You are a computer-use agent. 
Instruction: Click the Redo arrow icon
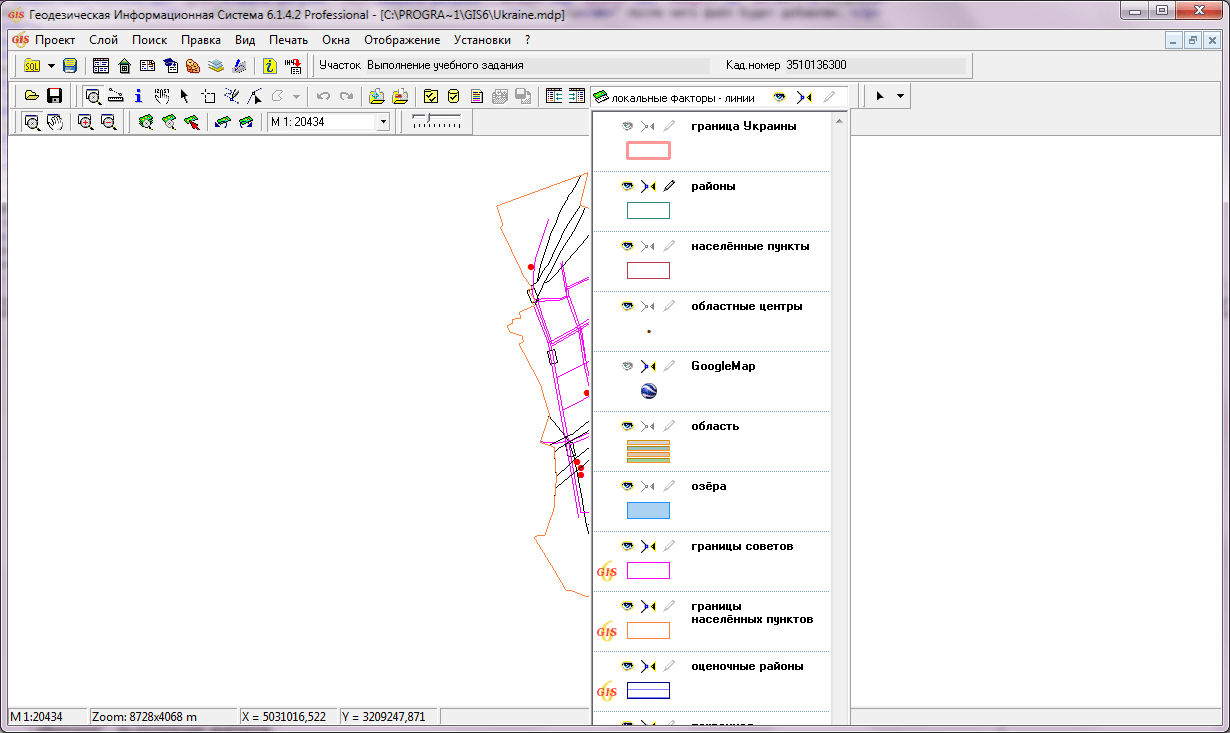click(346, 96)
